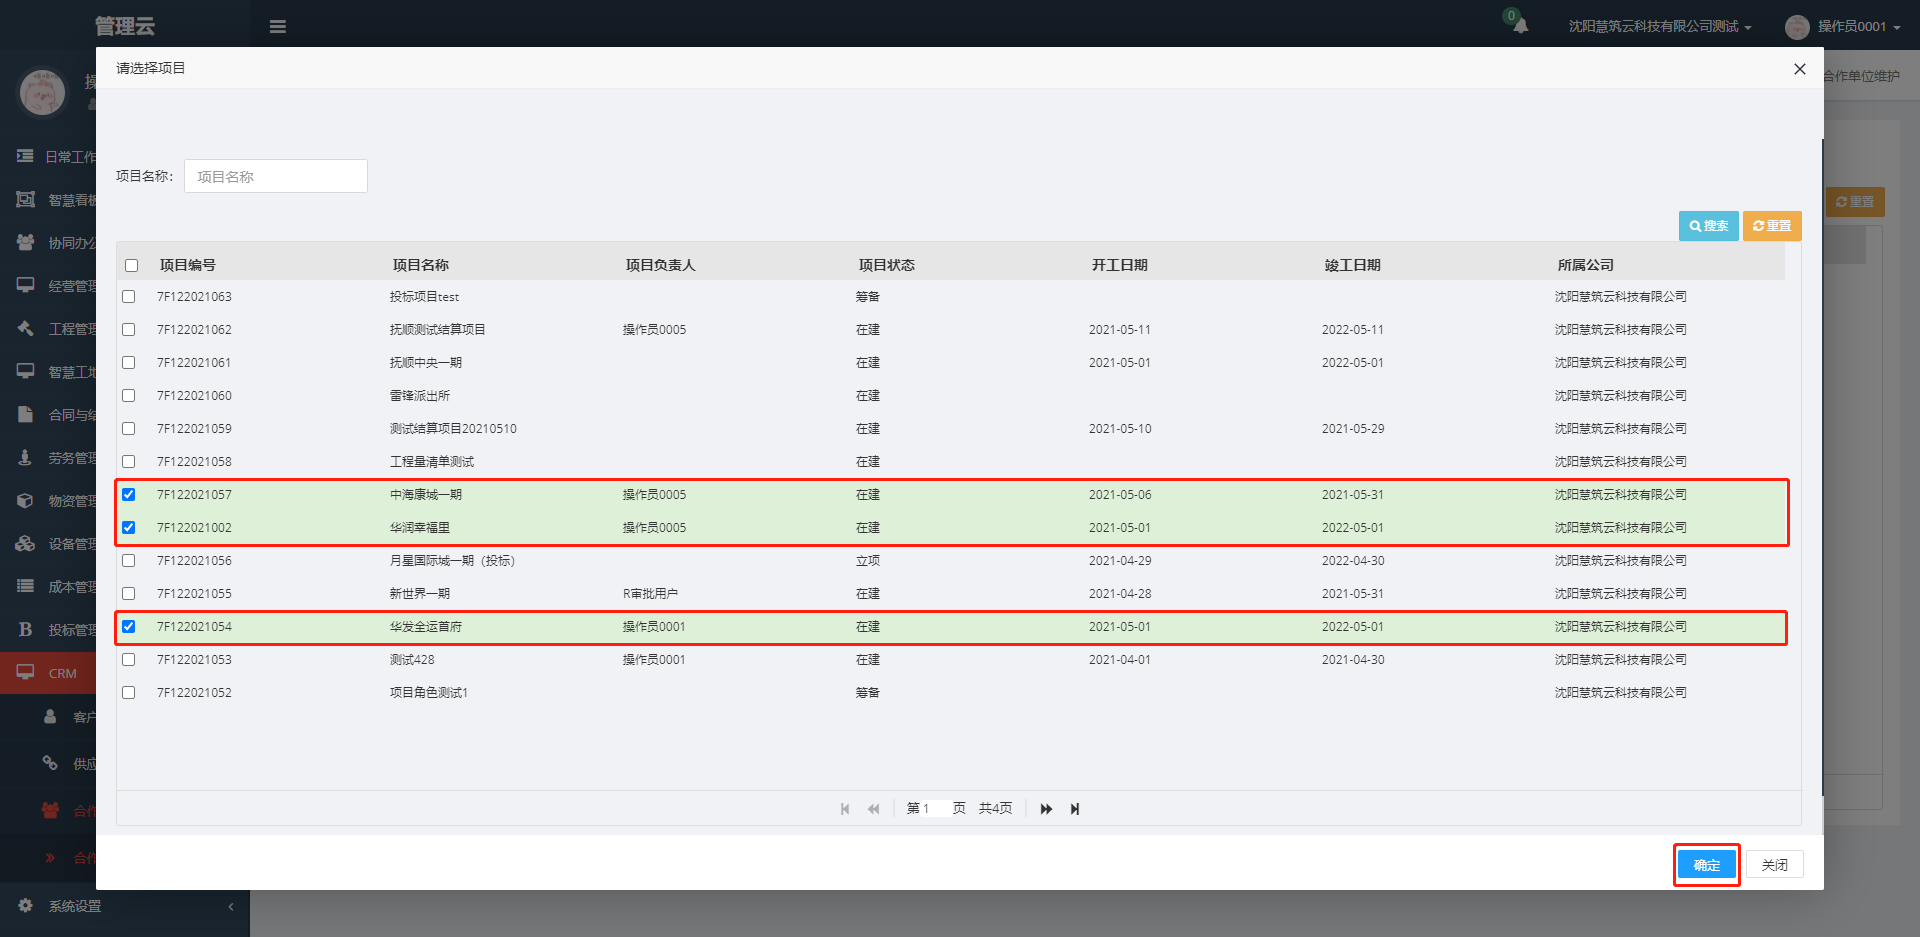This screenshot has height=937, width=1920.
Task: Check the row 7F122021058 checkbox
Action: pyautogui.click(x=128, y=462)
